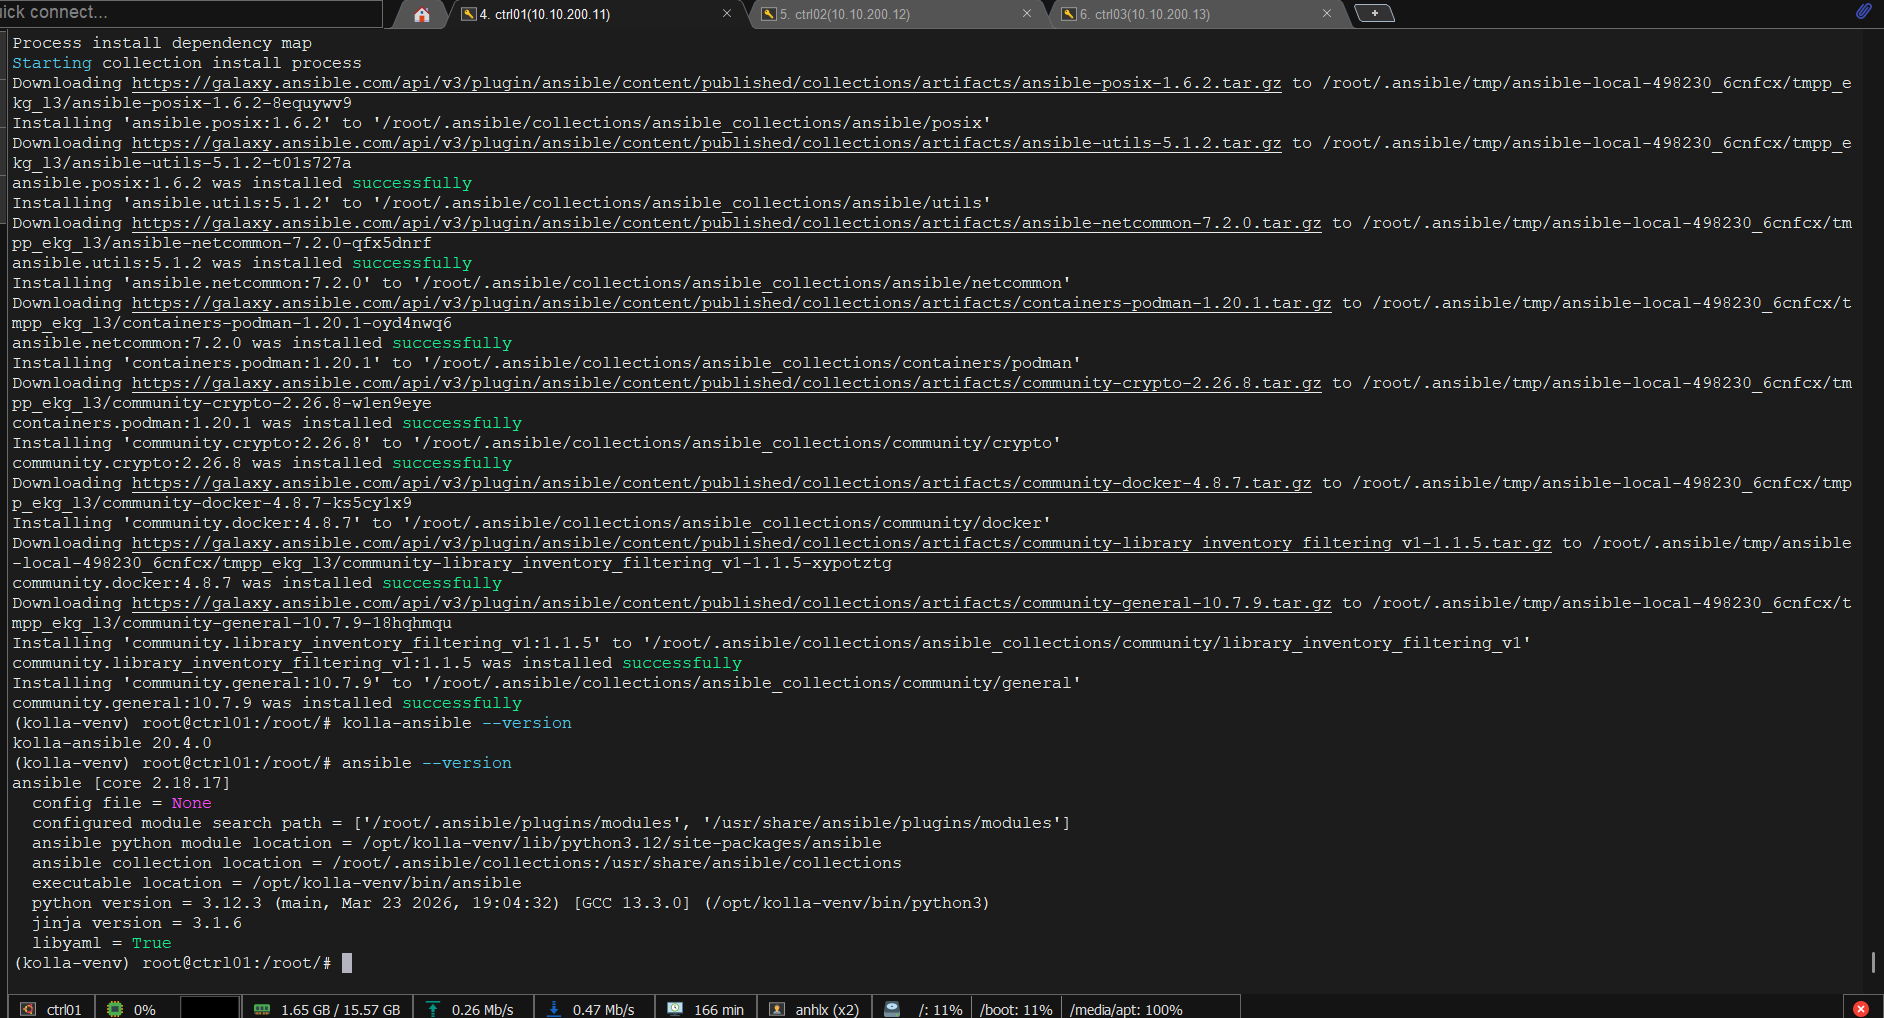The image size is (1884, 1018).
Task: Click the logged-in users icon
Action: [x=777, y=1009]
